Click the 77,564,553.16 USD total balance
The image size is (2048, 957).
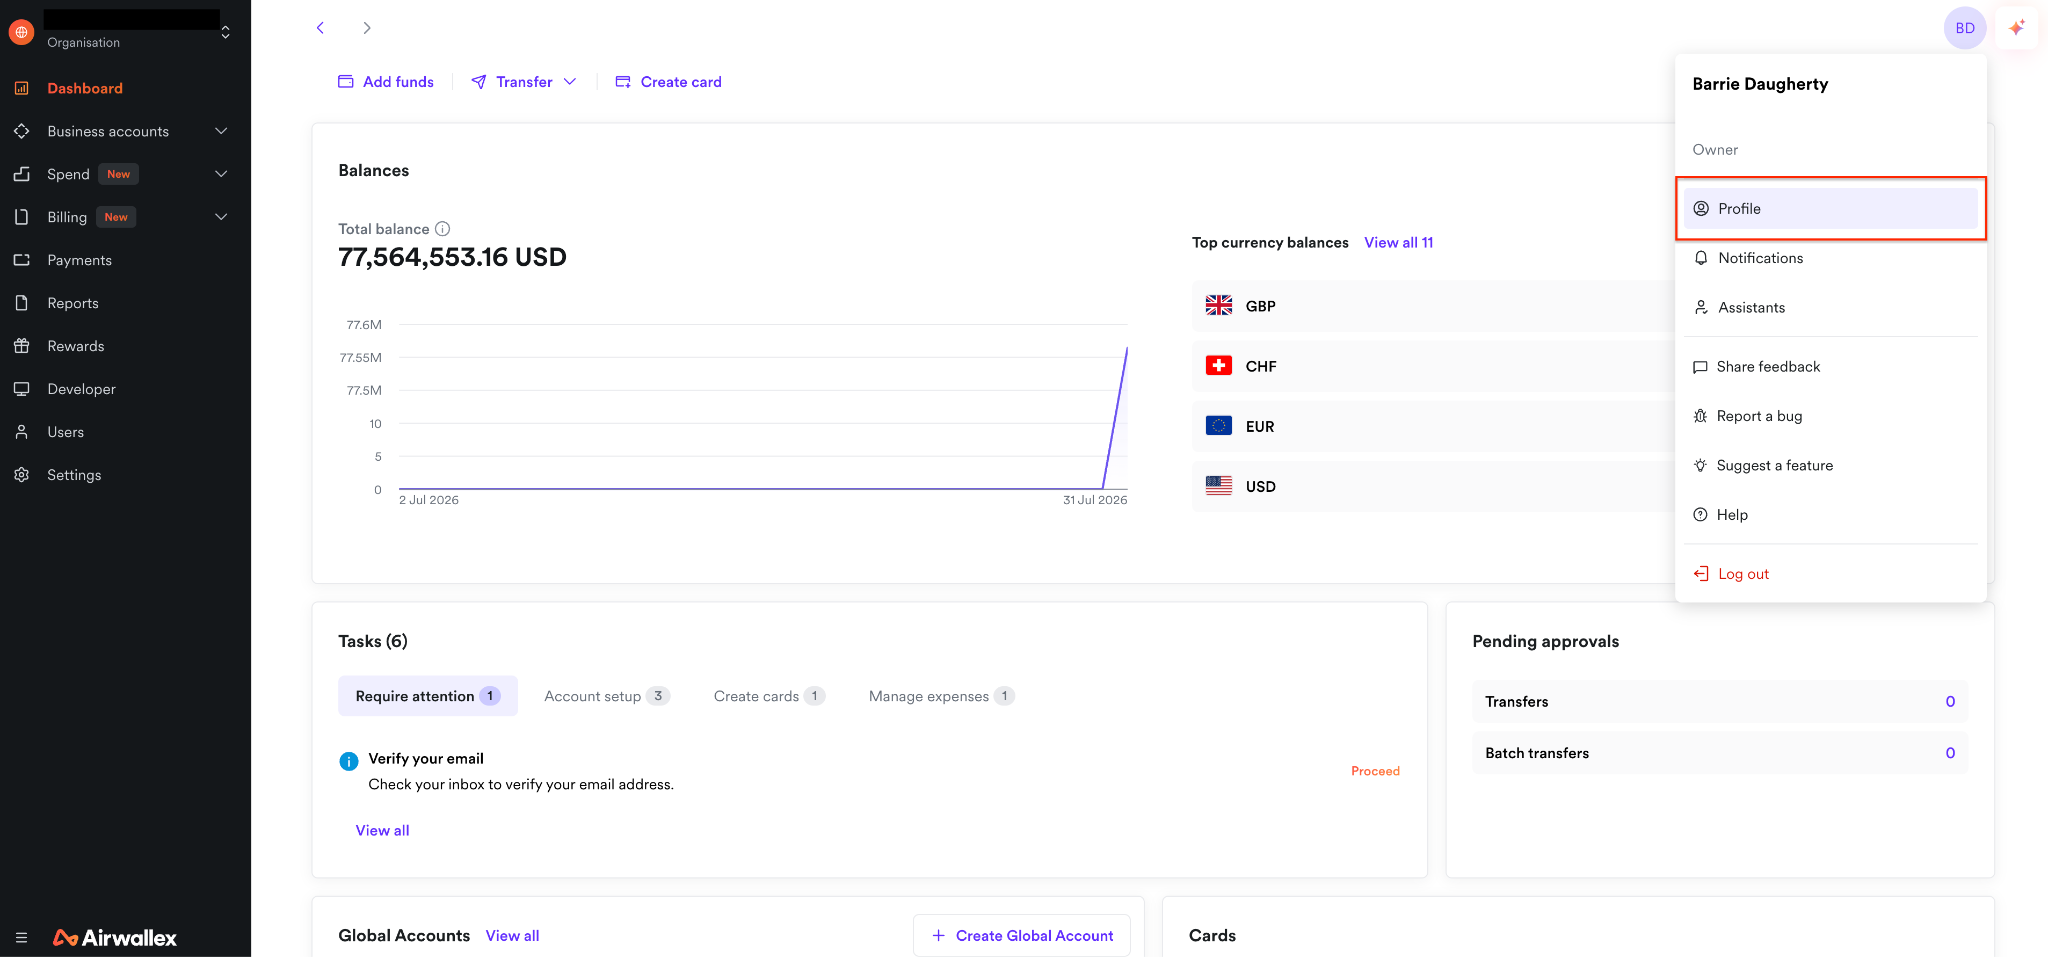(452, 257)
